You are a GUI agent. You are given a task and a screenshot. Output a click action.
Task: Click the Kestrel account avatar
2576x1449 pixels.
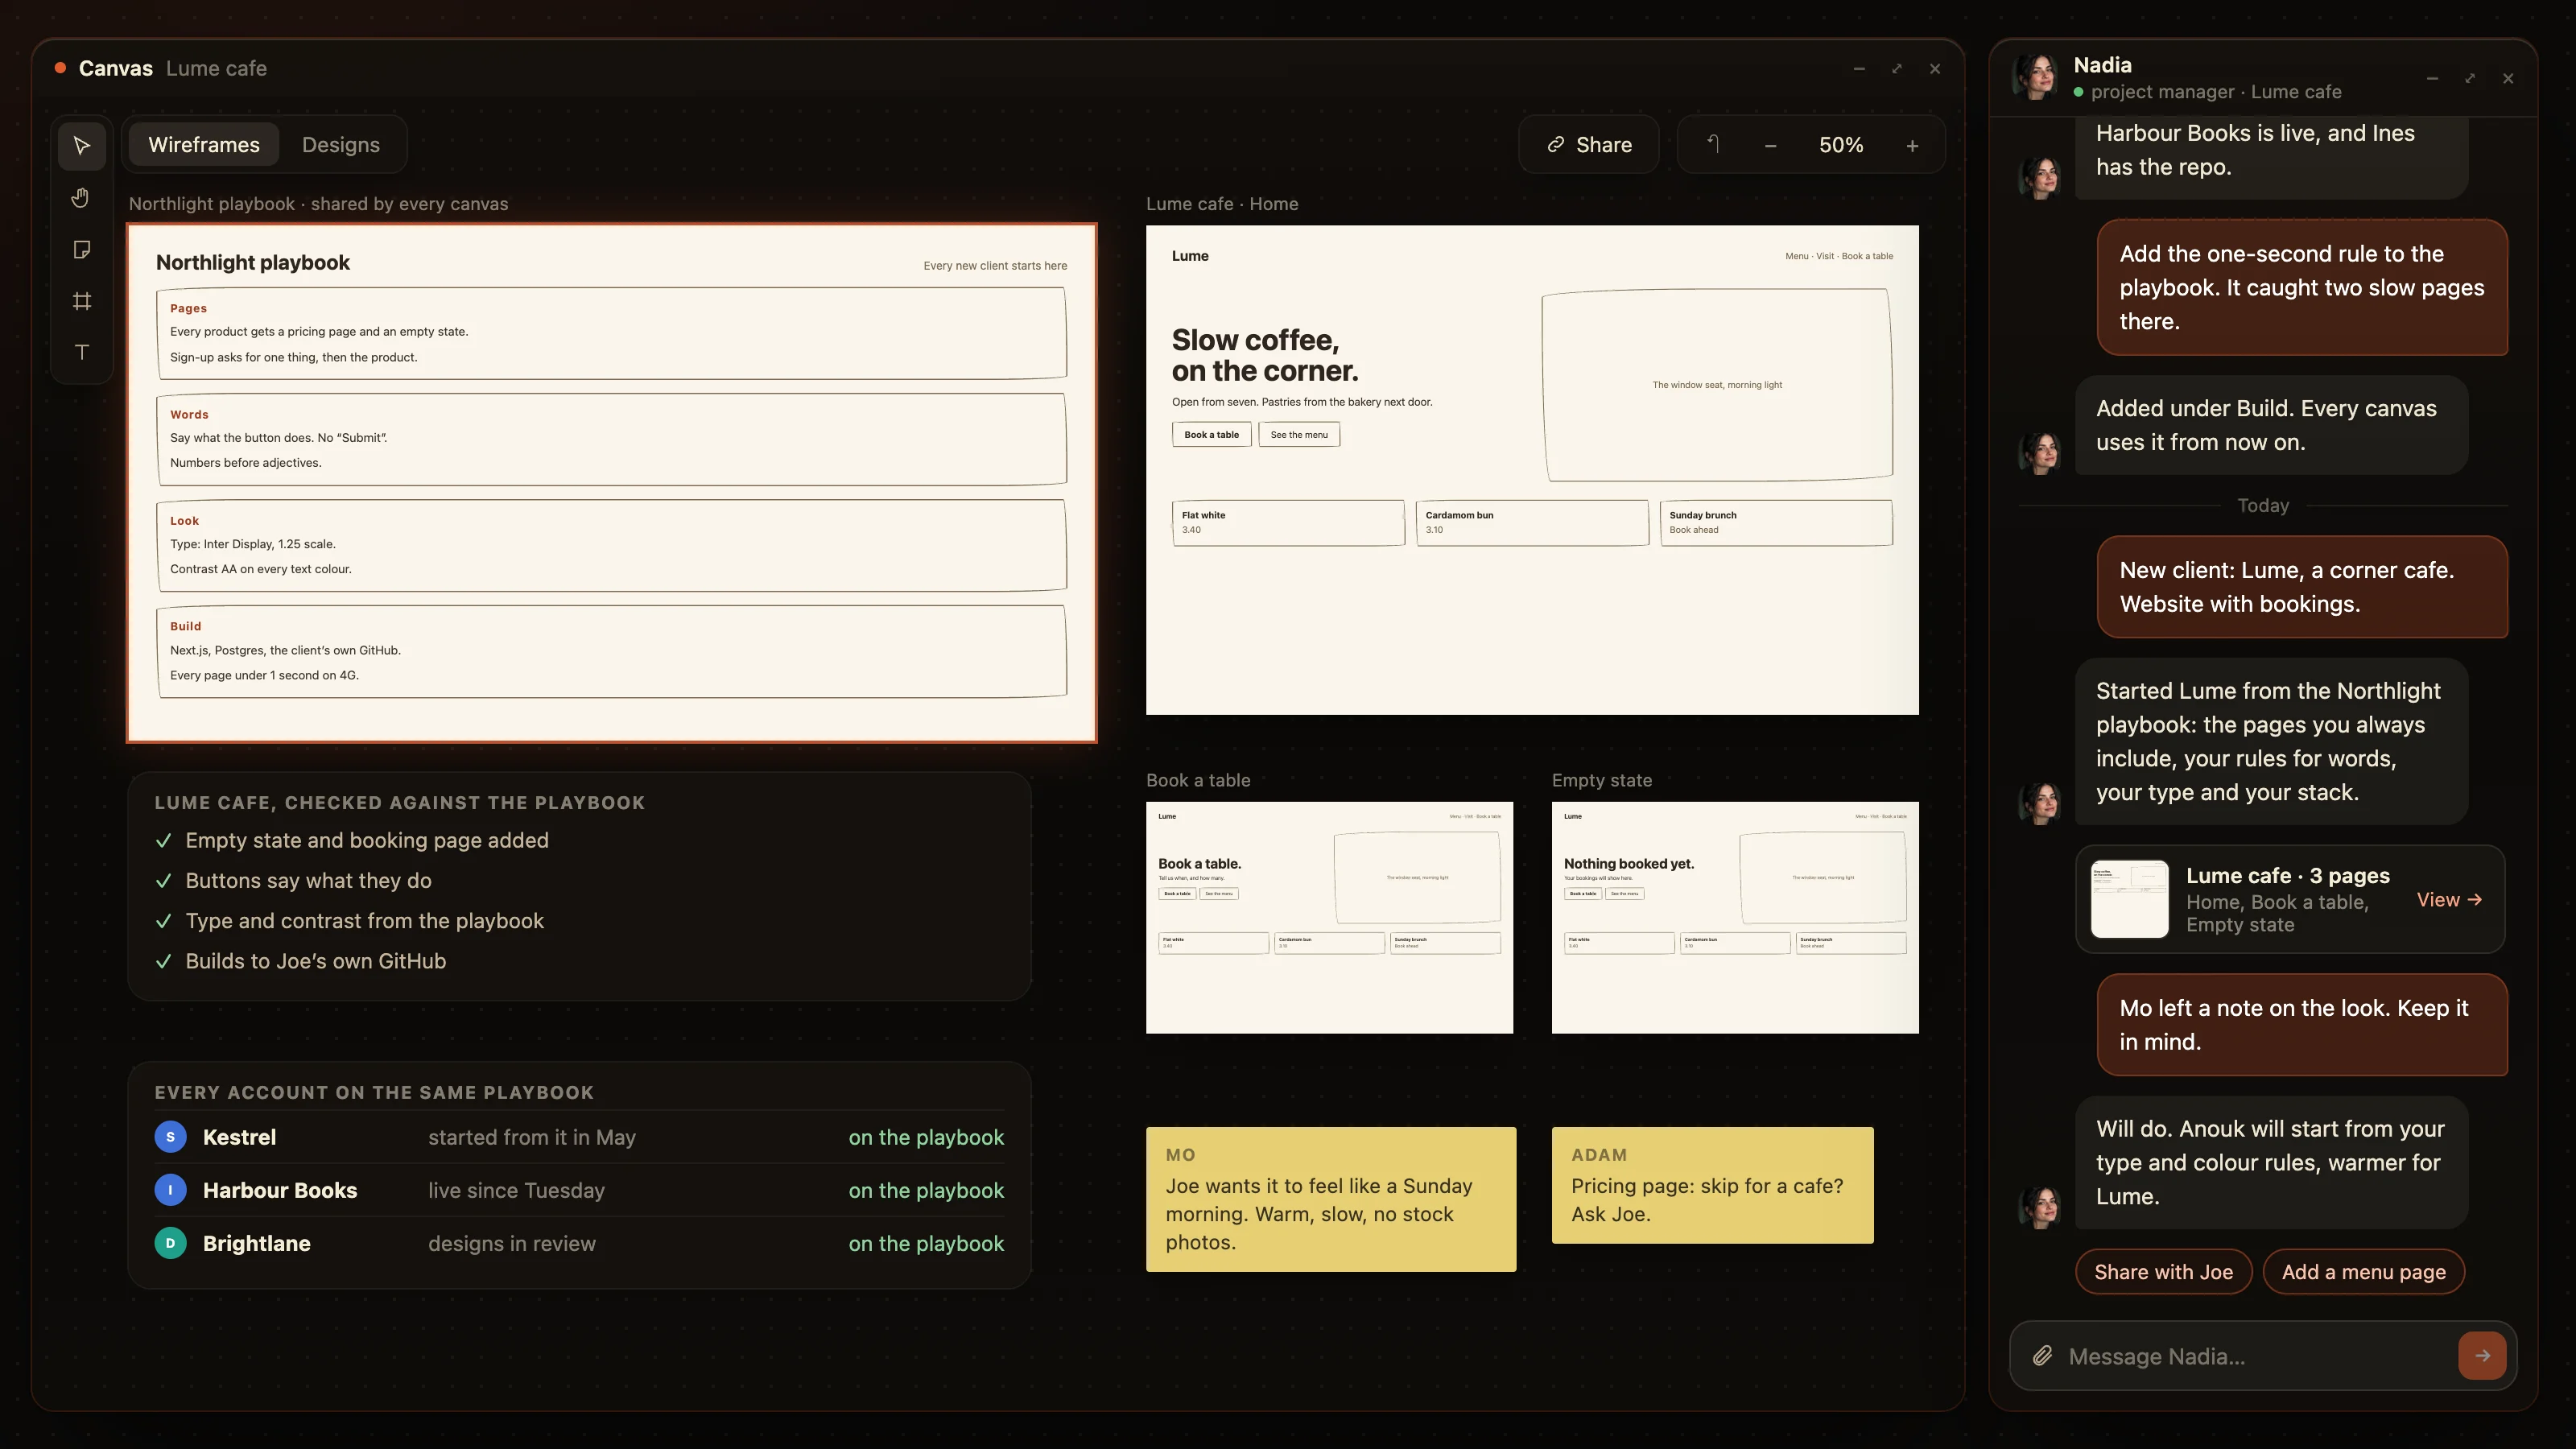point(170,1137)
